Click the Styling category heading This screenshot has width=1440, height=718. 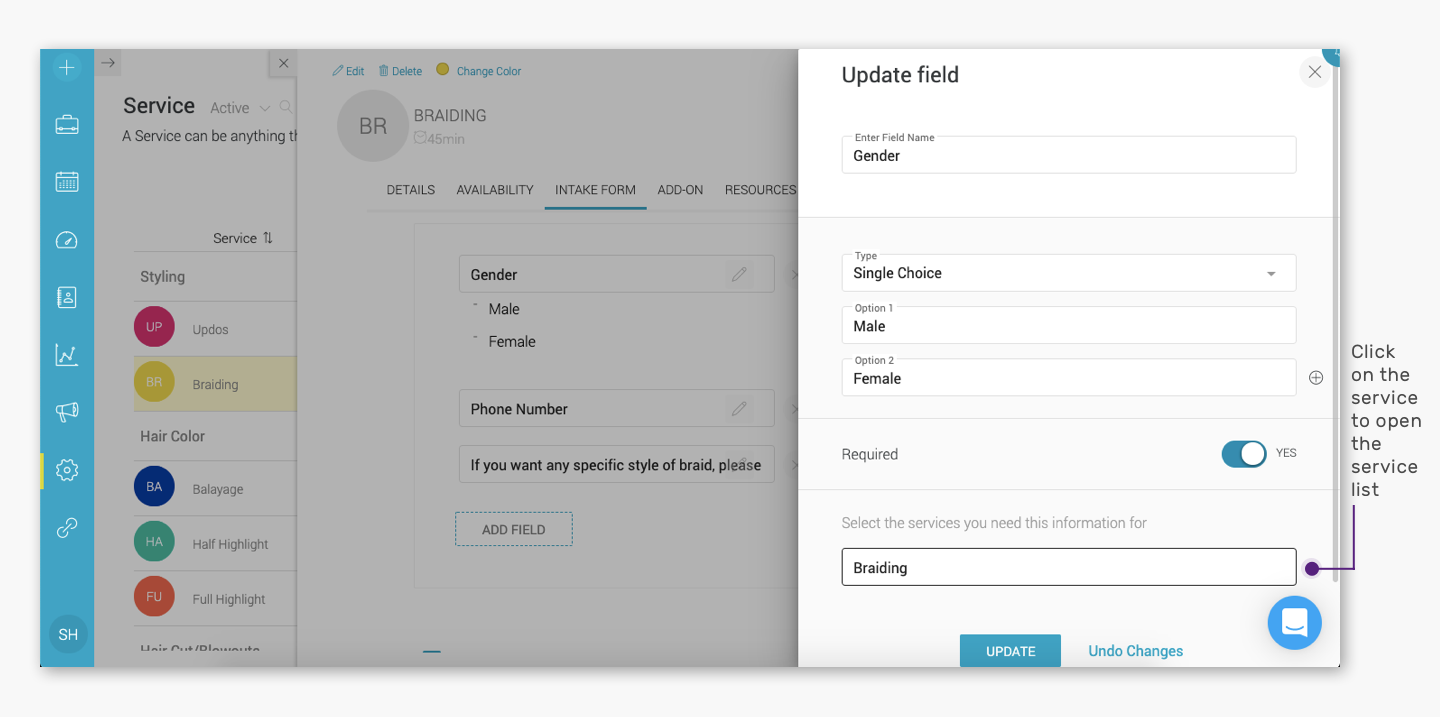coord(162,277)
